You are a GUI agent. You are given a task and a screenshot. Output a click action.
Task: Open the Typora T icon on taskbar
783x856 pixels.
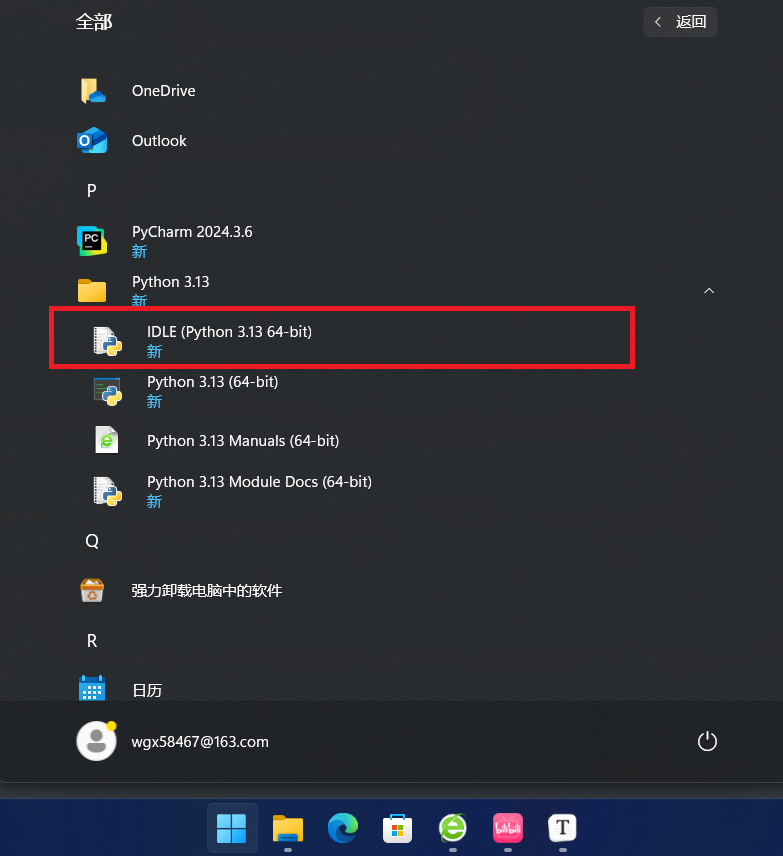(x=562, y=828)
